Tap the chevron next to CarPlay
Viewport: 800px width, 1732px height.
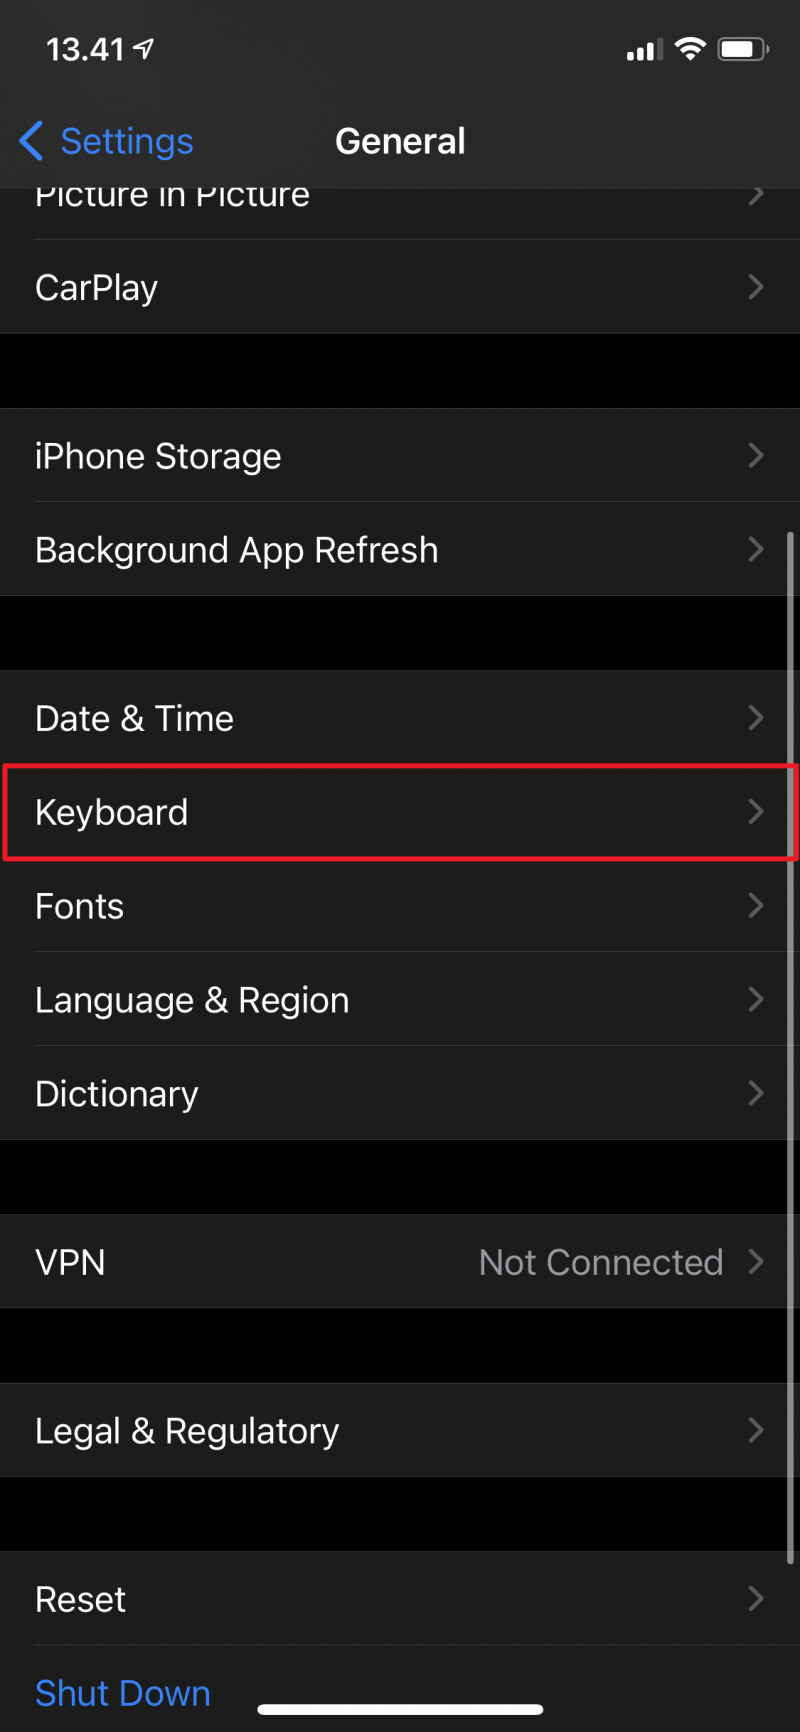tap(756, 288)
